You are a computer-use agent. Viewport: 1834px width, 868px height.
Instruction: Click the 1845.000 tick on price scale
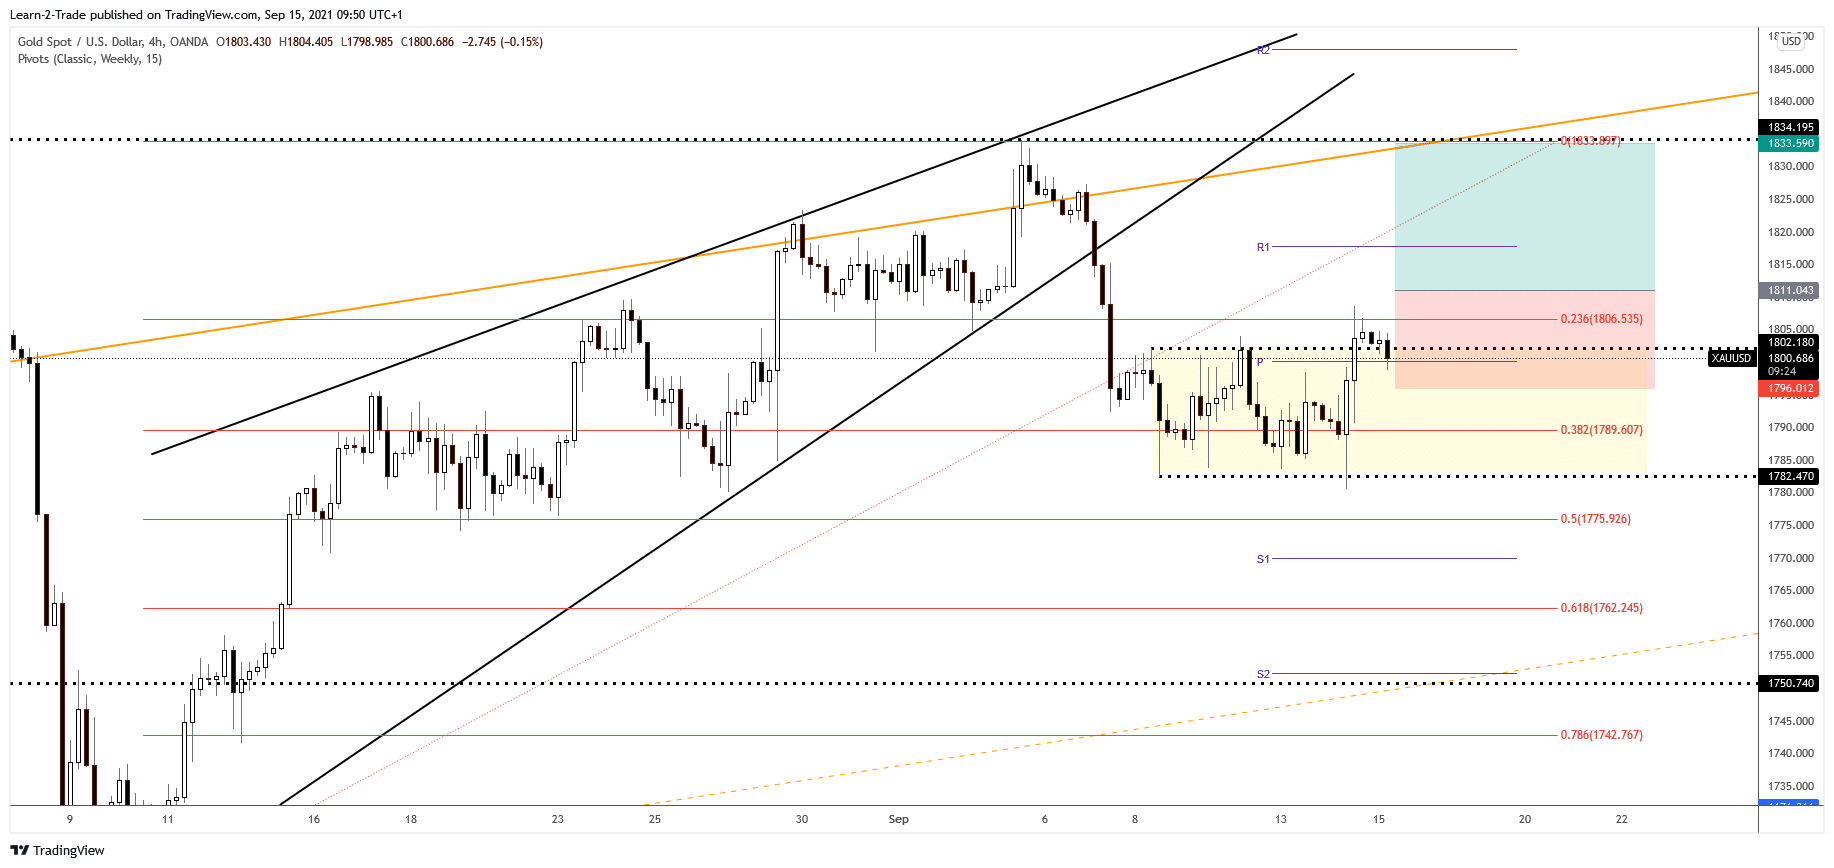(1790, 69)
